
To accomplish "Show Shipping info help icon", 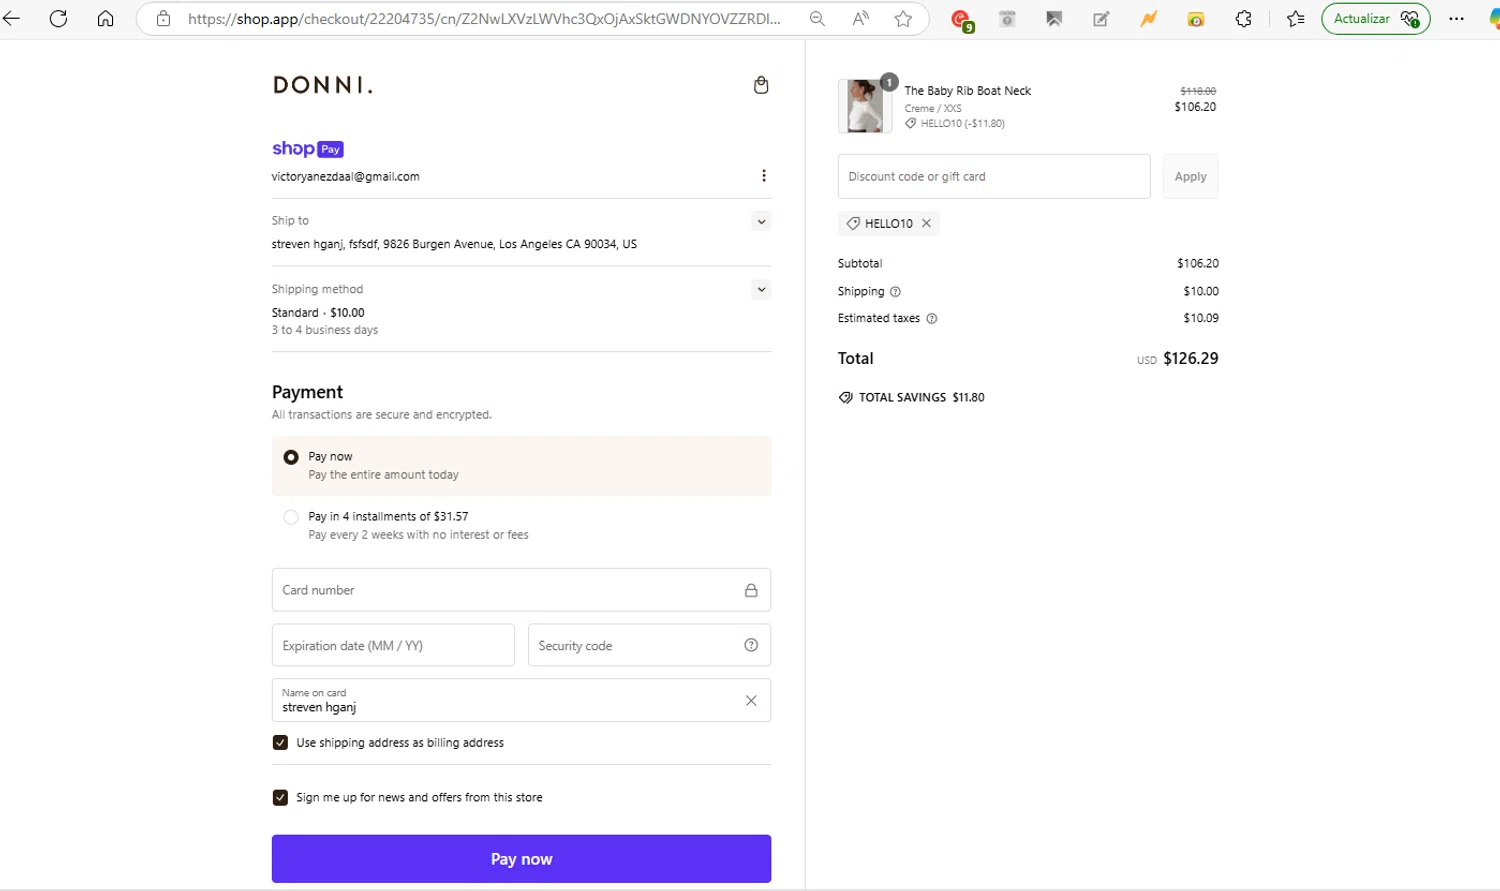I will point(895,292).
